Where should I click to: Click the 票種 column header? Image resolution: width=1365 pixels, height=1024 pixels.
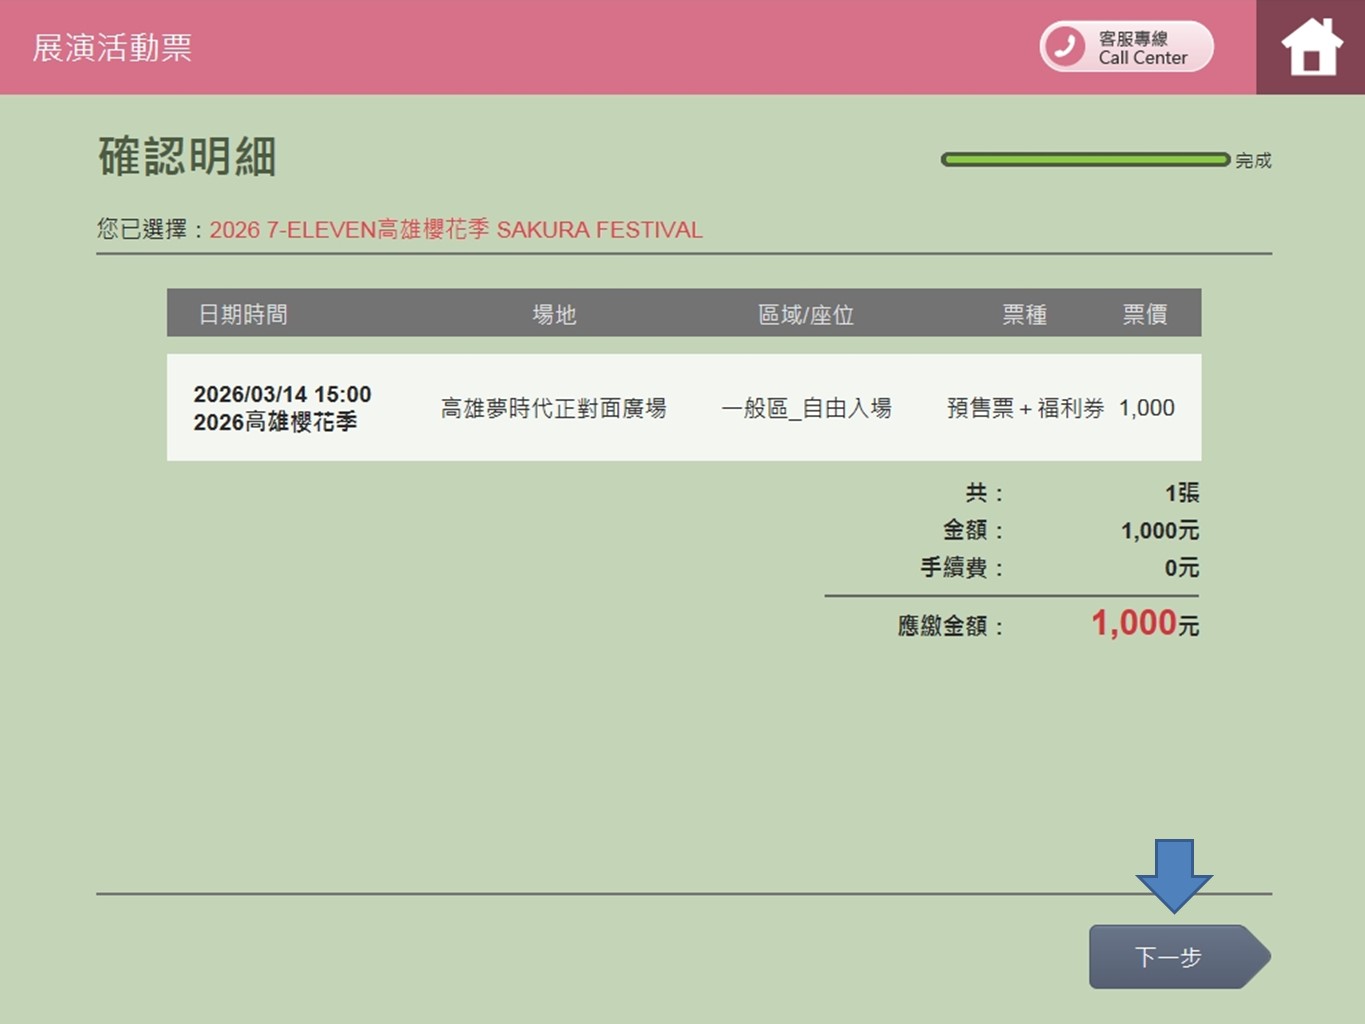click(x=1024, y=314)
